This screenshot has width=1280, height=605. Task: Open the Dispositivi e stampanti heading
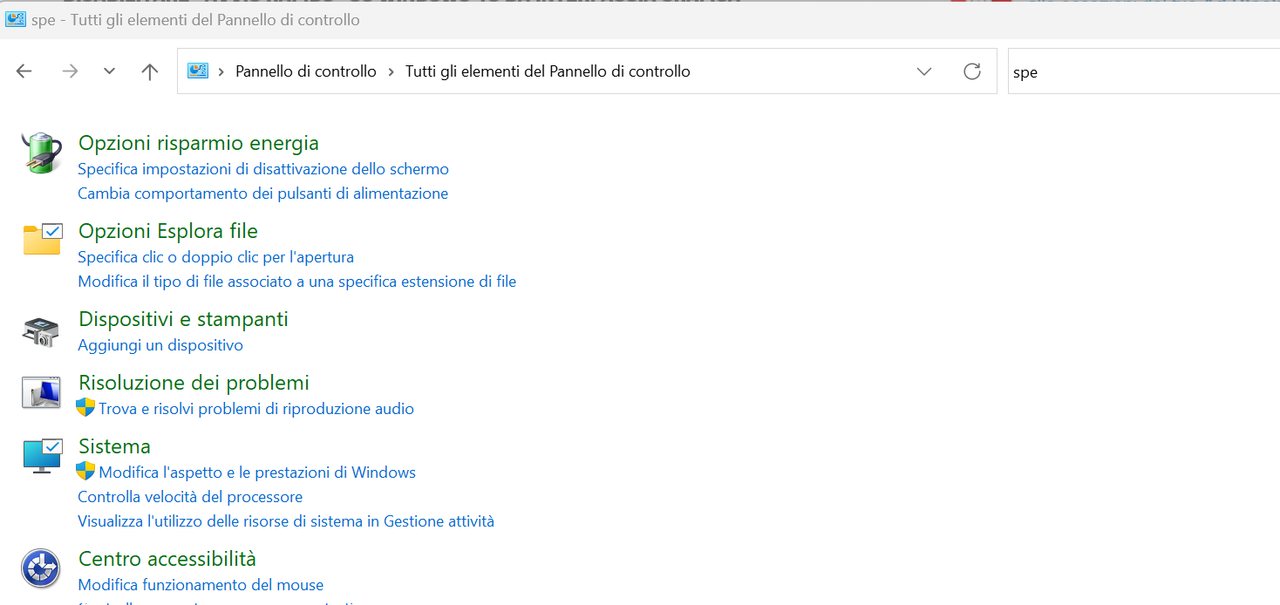click(183, 319)
